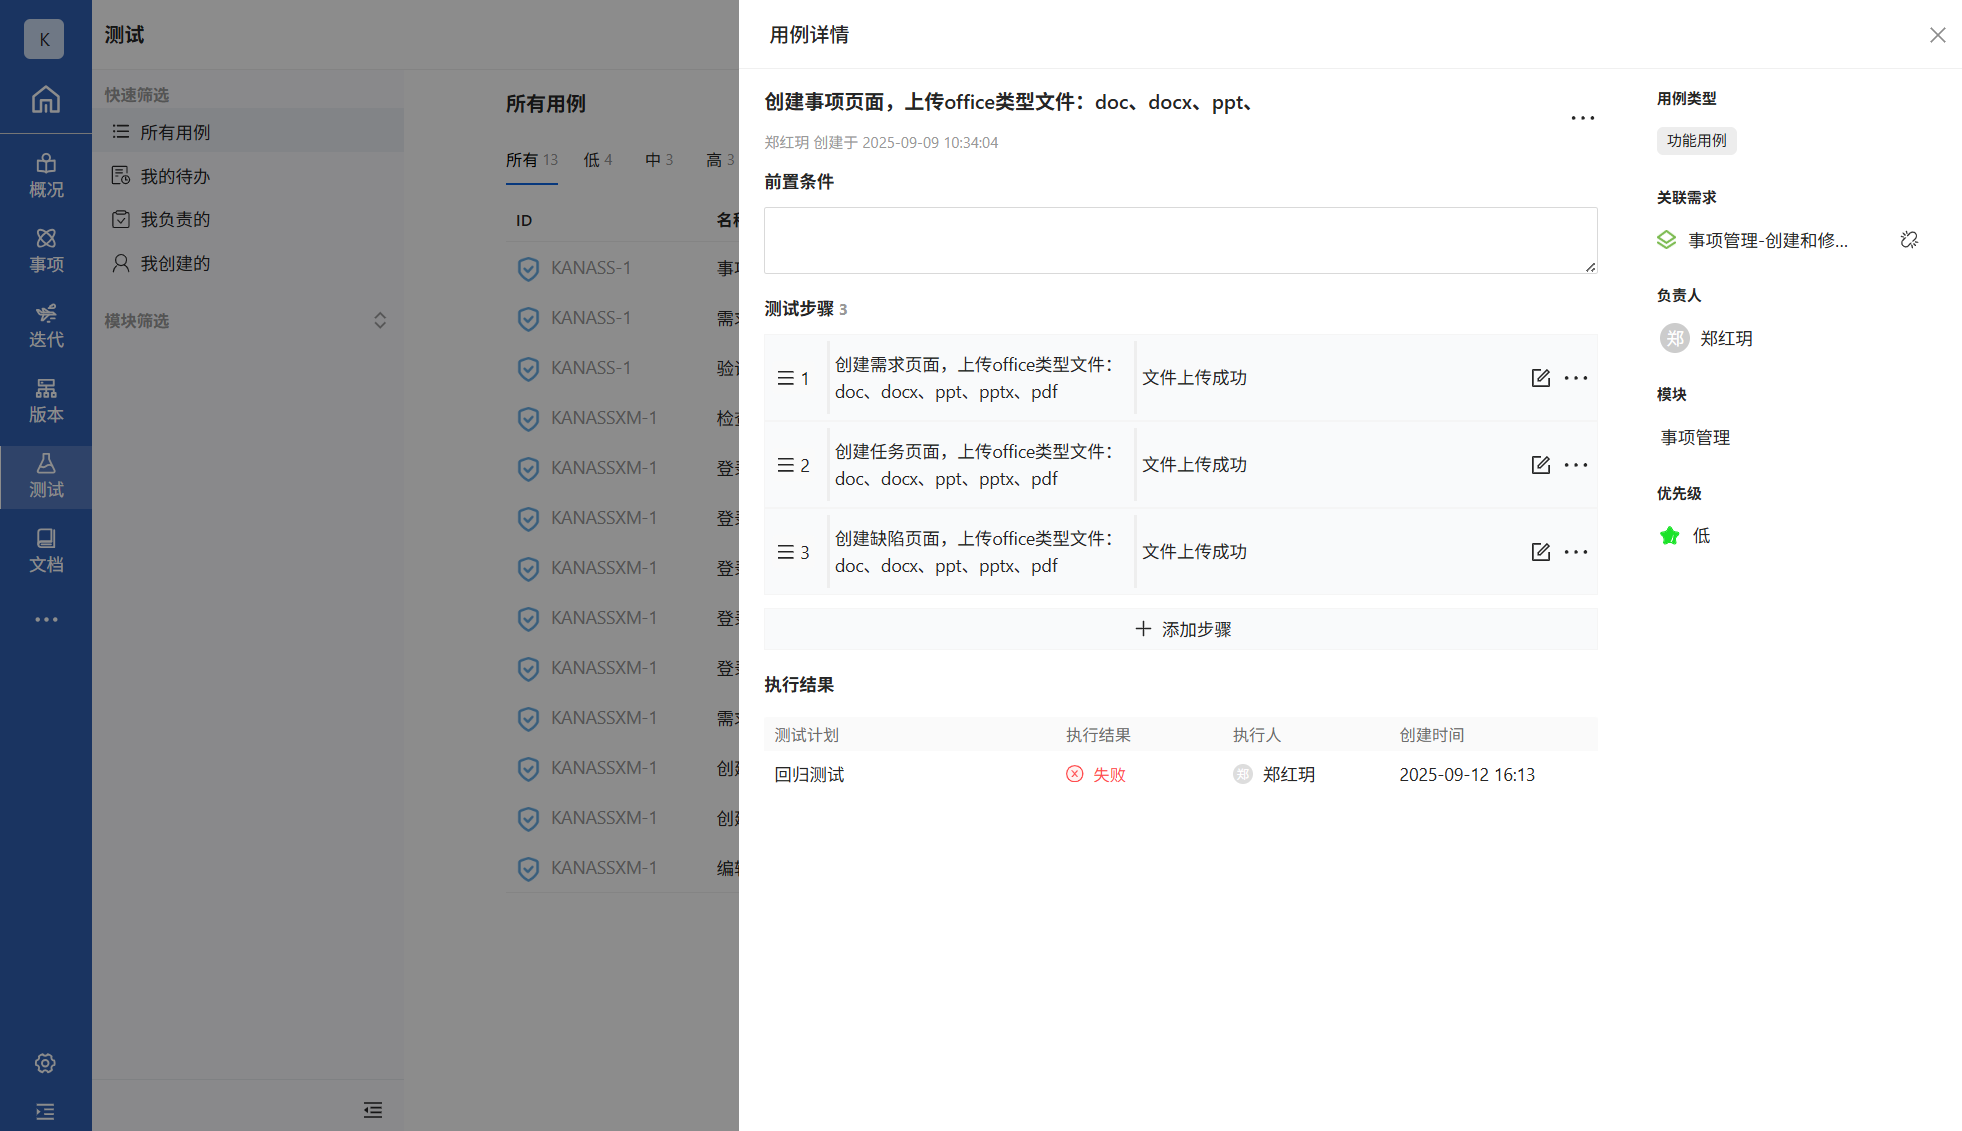Switch to the 低 priority tab
The height and width of the screenshot is (1131, 1962).
tap(597, 160)
